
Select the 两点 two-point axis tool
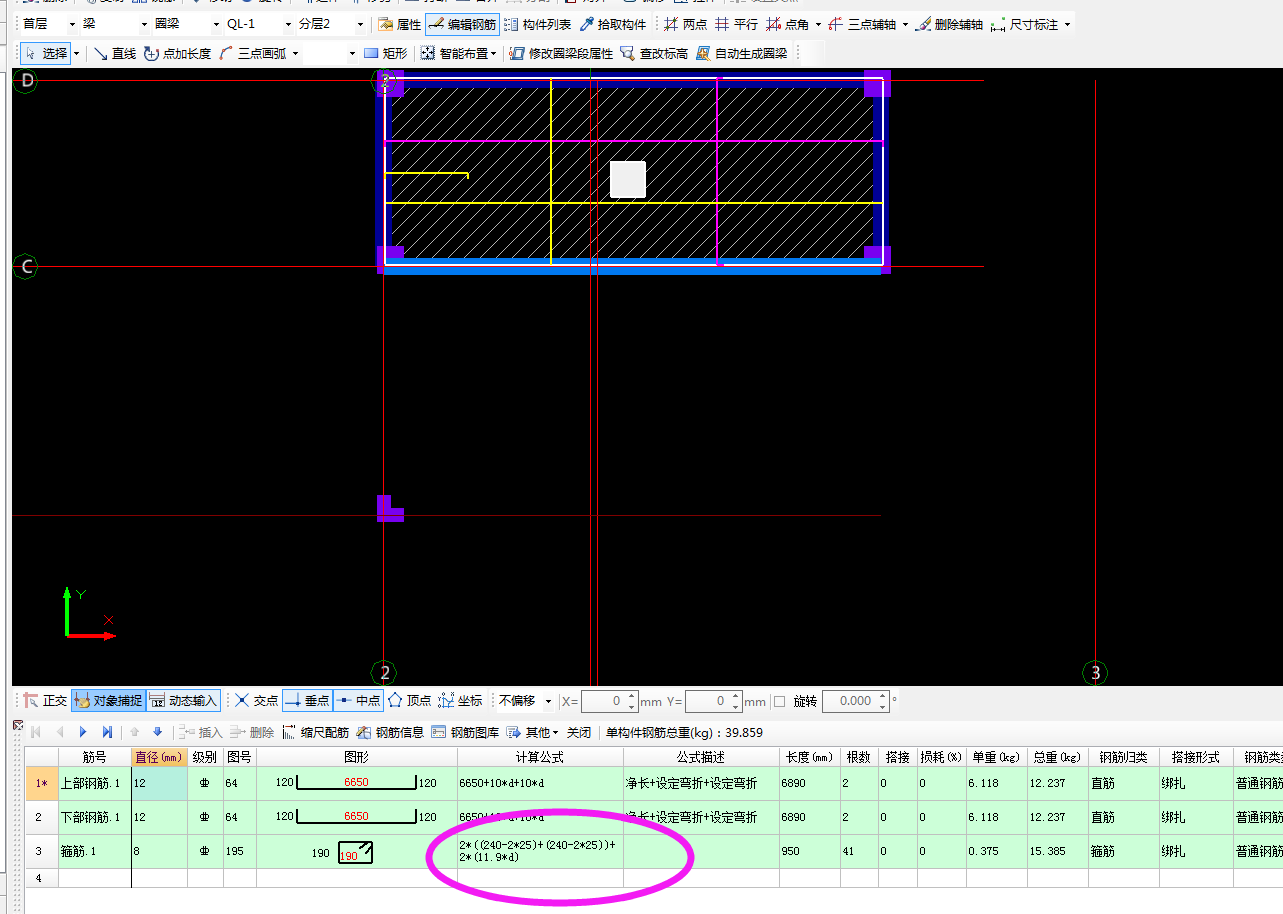click(685, 24)
